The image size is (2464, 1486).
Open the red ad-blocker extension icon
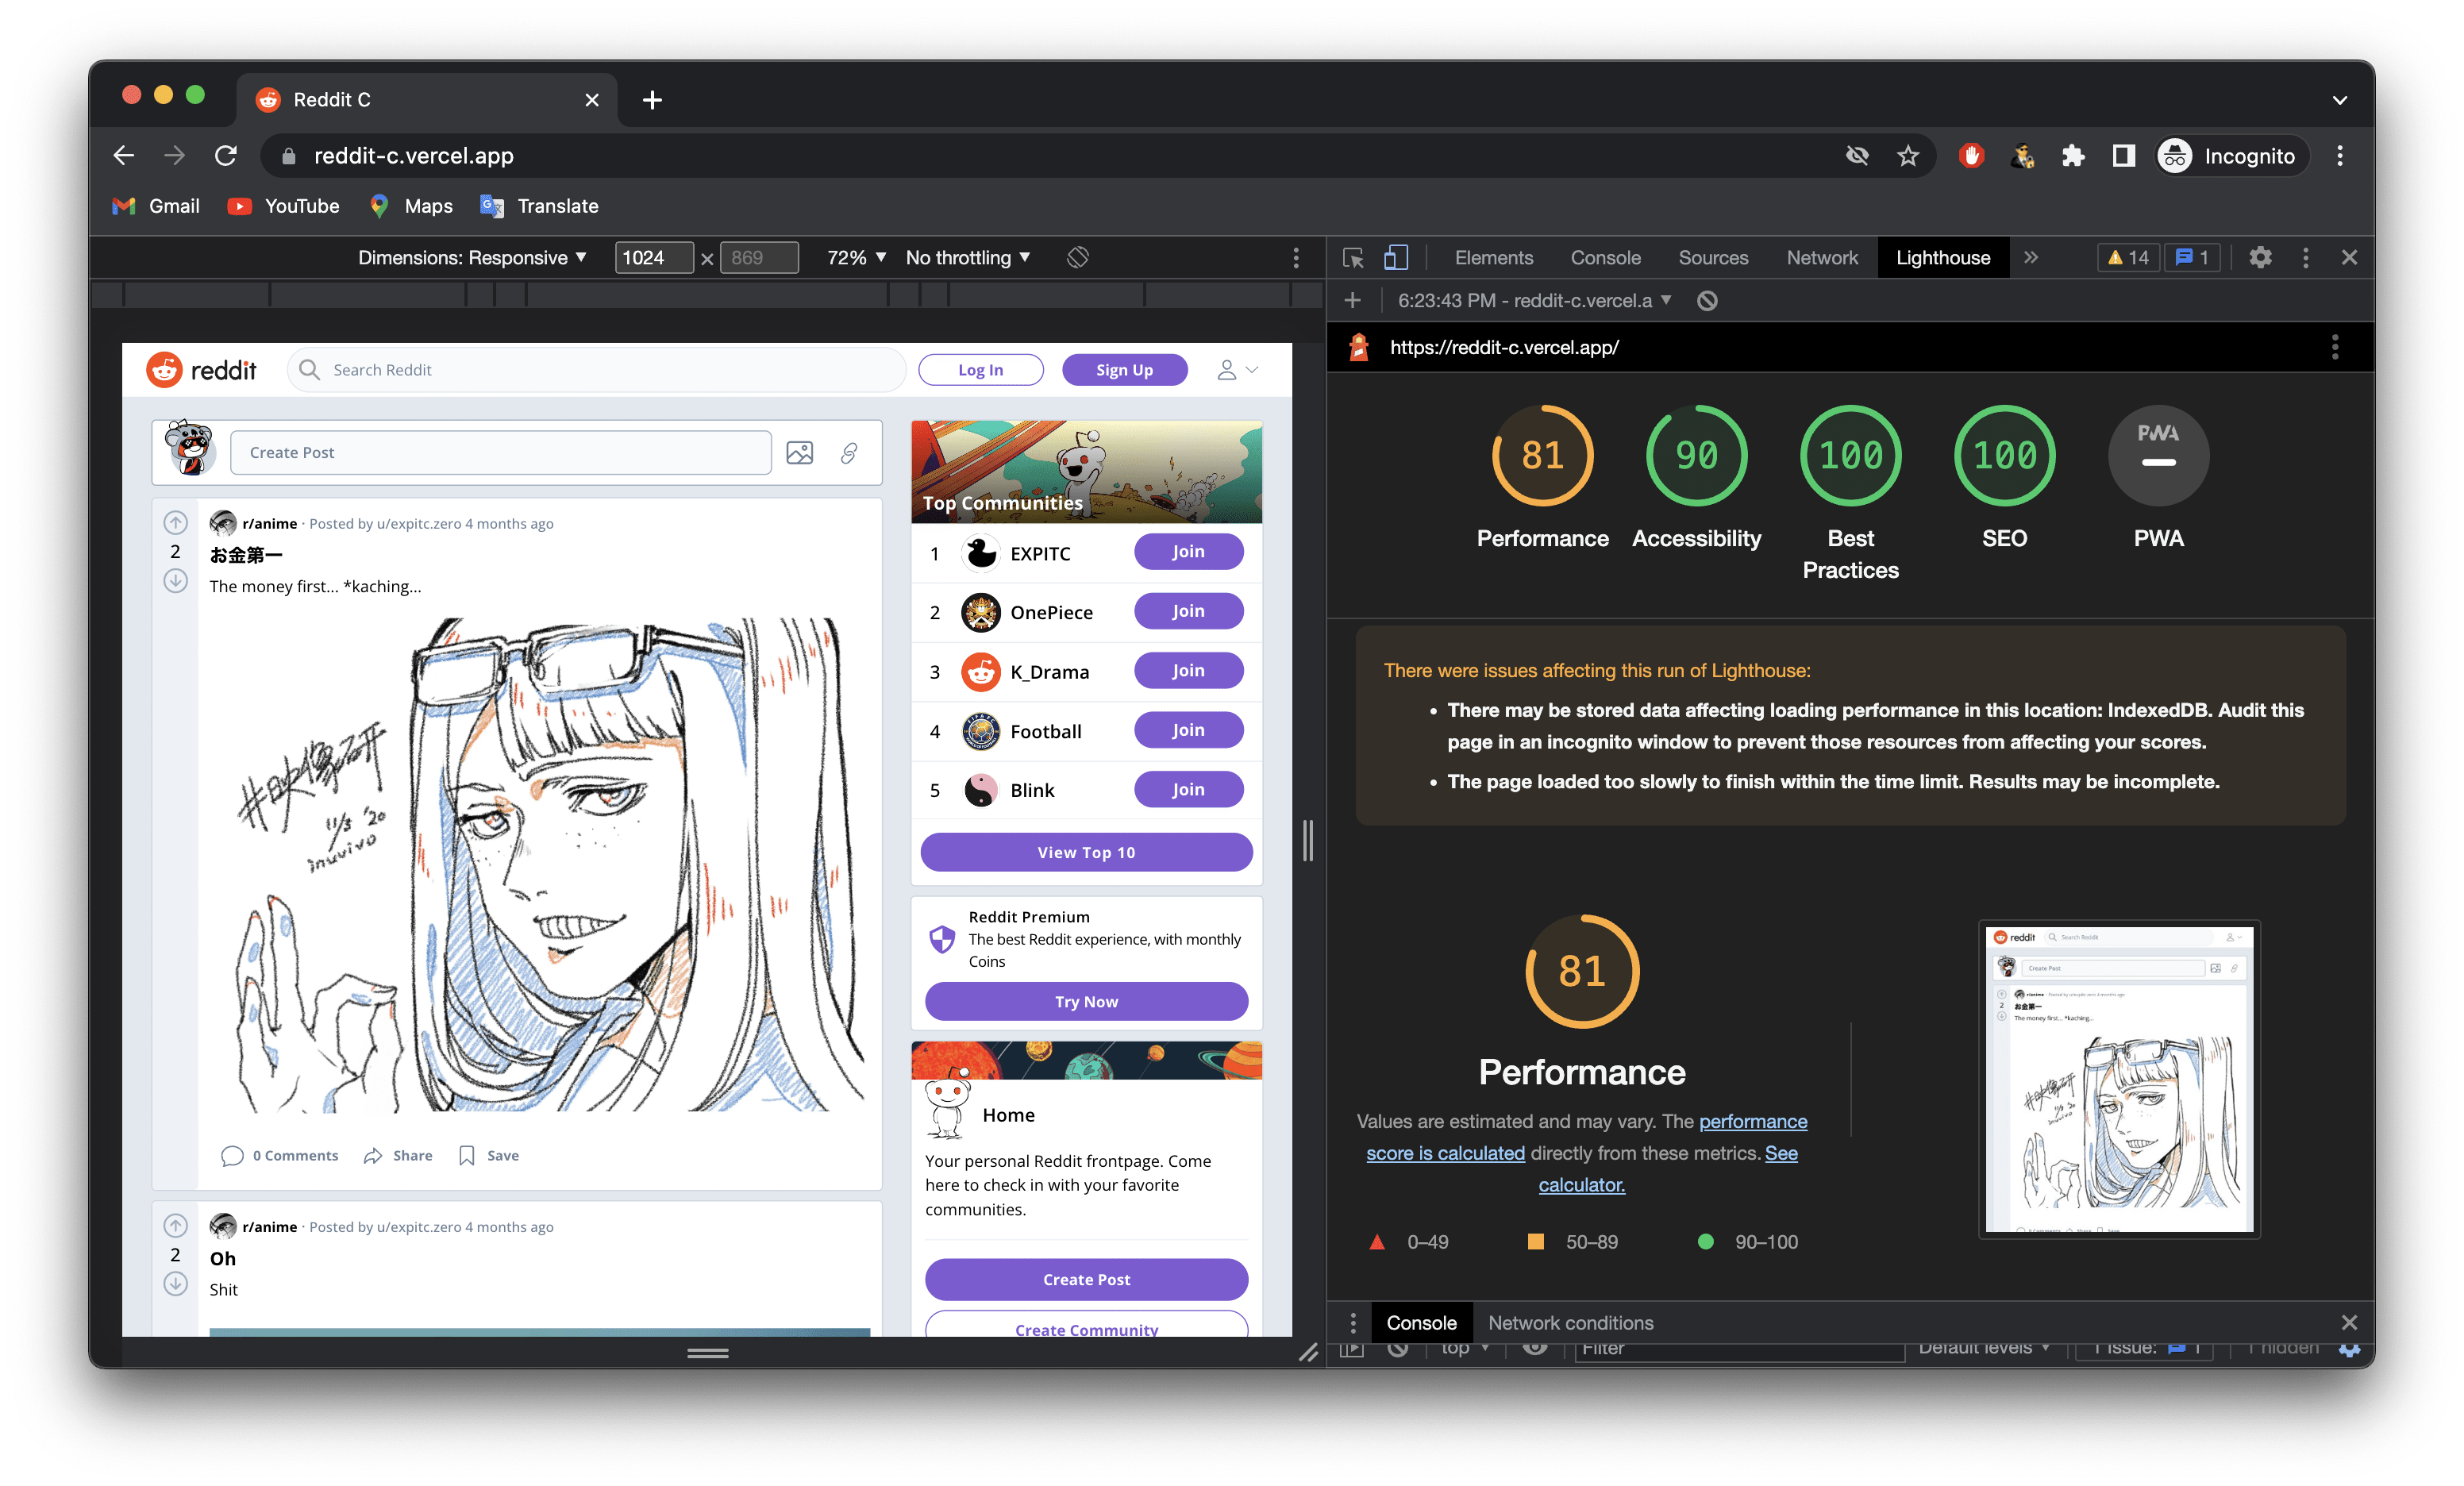(1971, 156)
